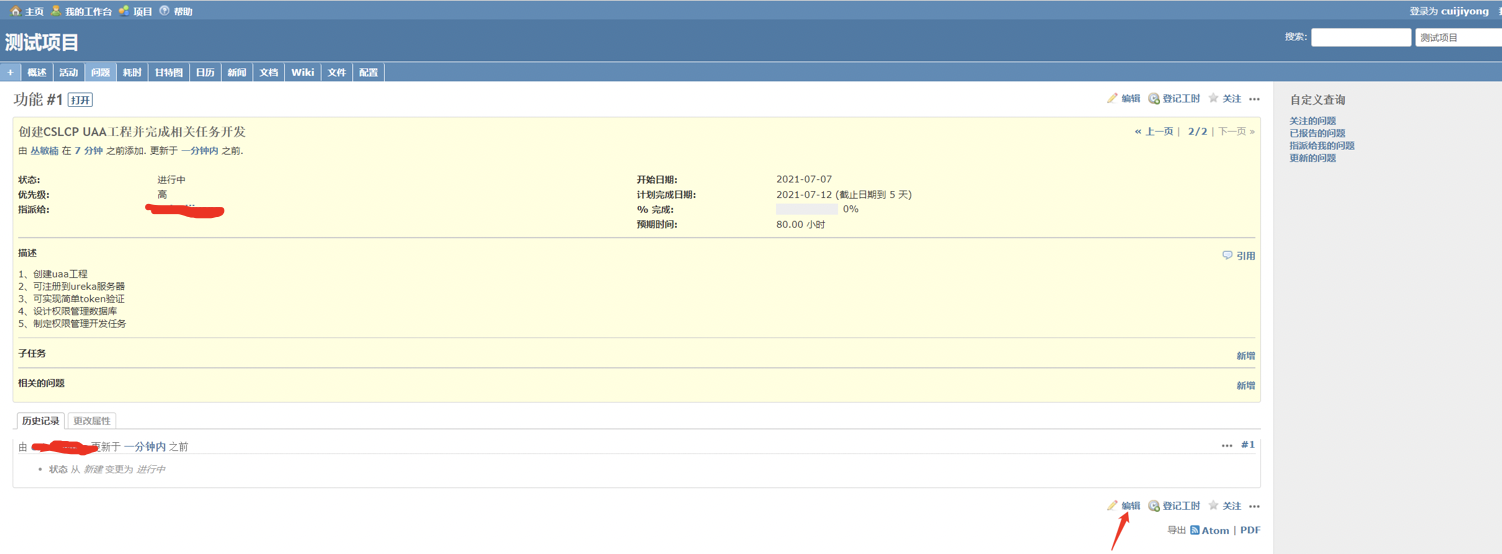
Task: Open the 测试项目 project jump dropdown
Action: [1459, 37]
